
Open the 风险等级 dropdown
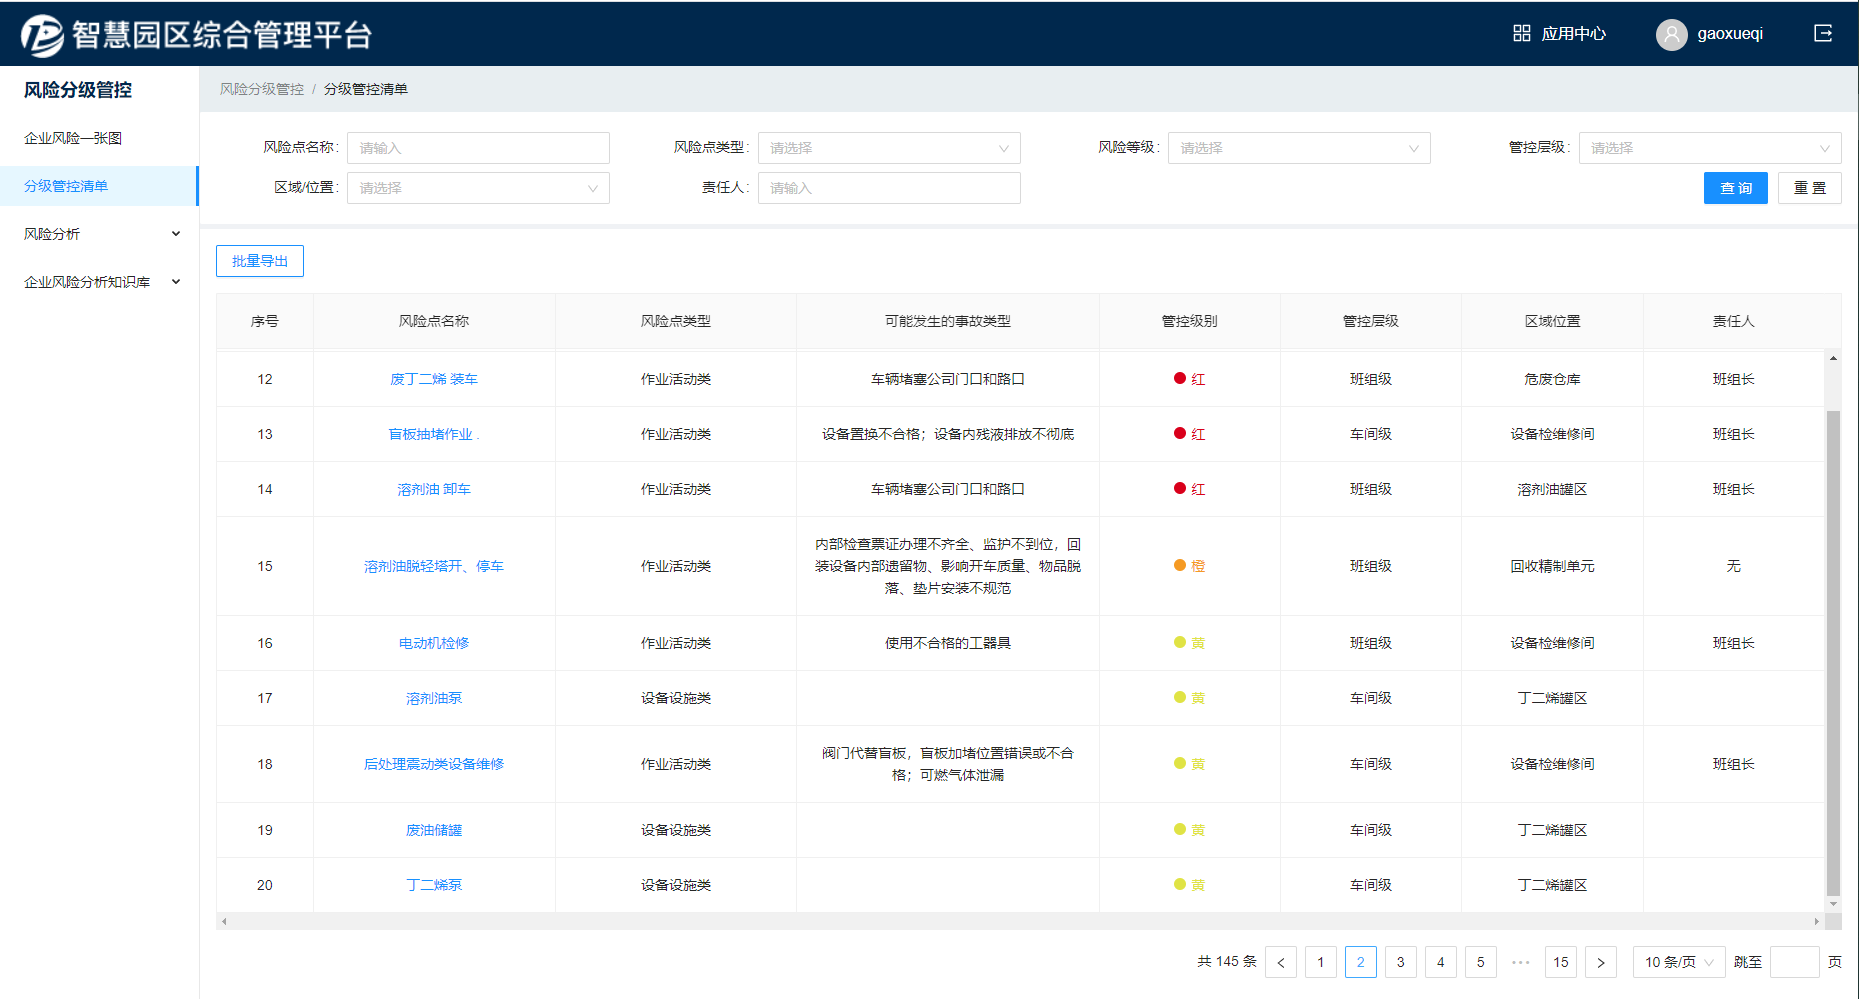(1299, 148)
